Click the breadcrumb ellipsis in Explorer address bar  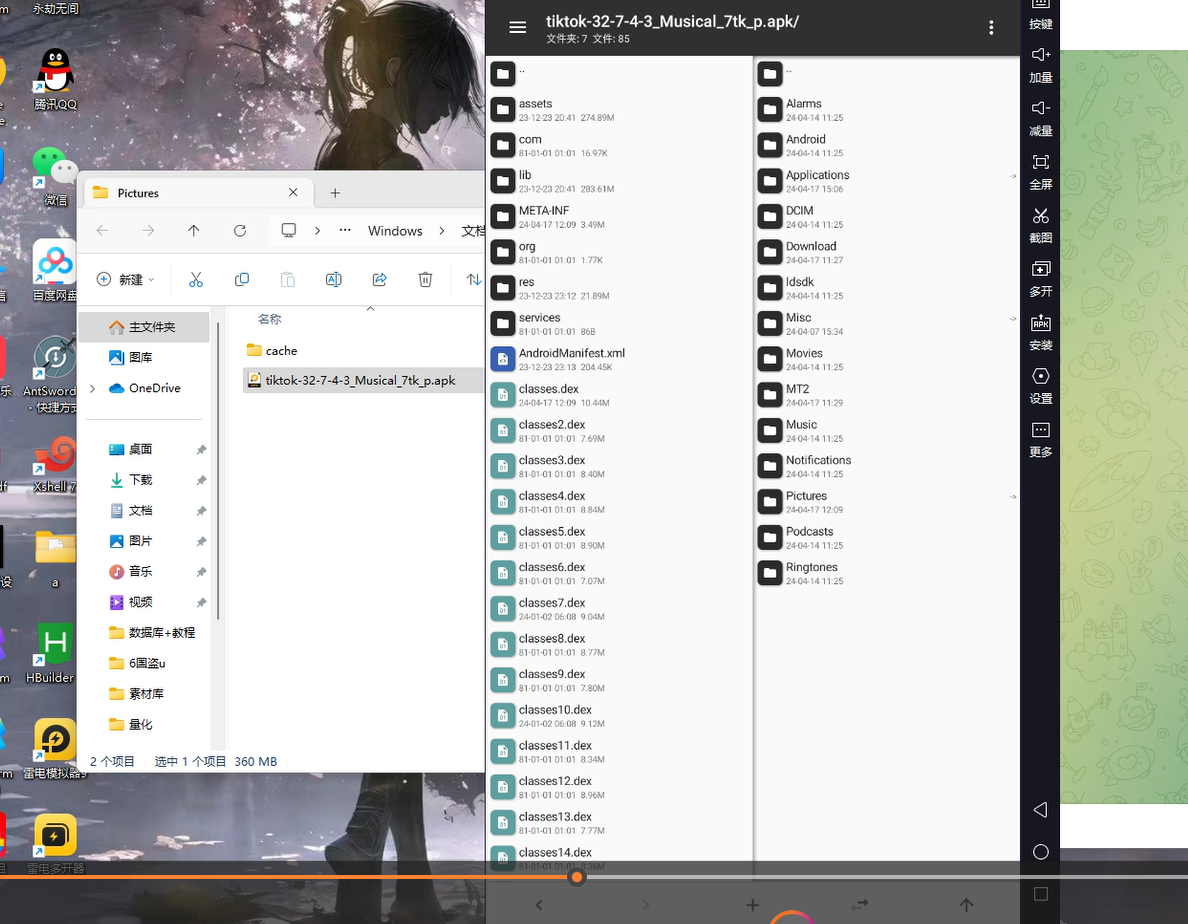coord(345,230)
